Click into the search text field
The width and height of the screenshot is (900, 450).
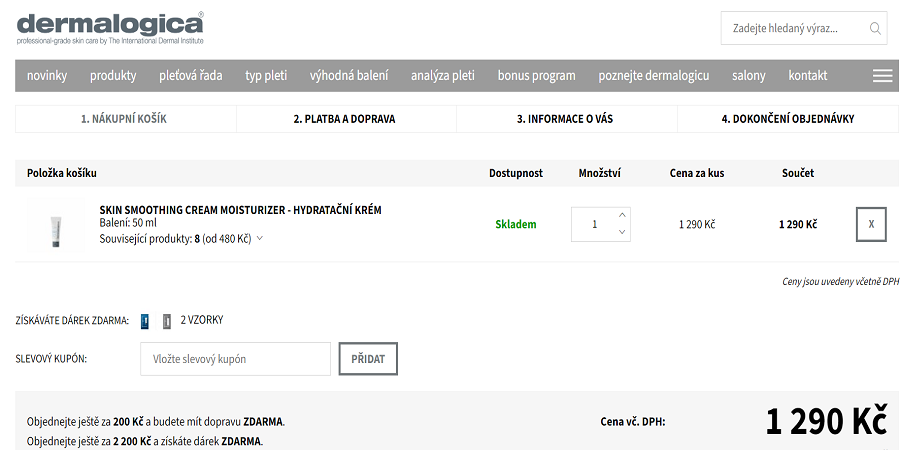790,28
